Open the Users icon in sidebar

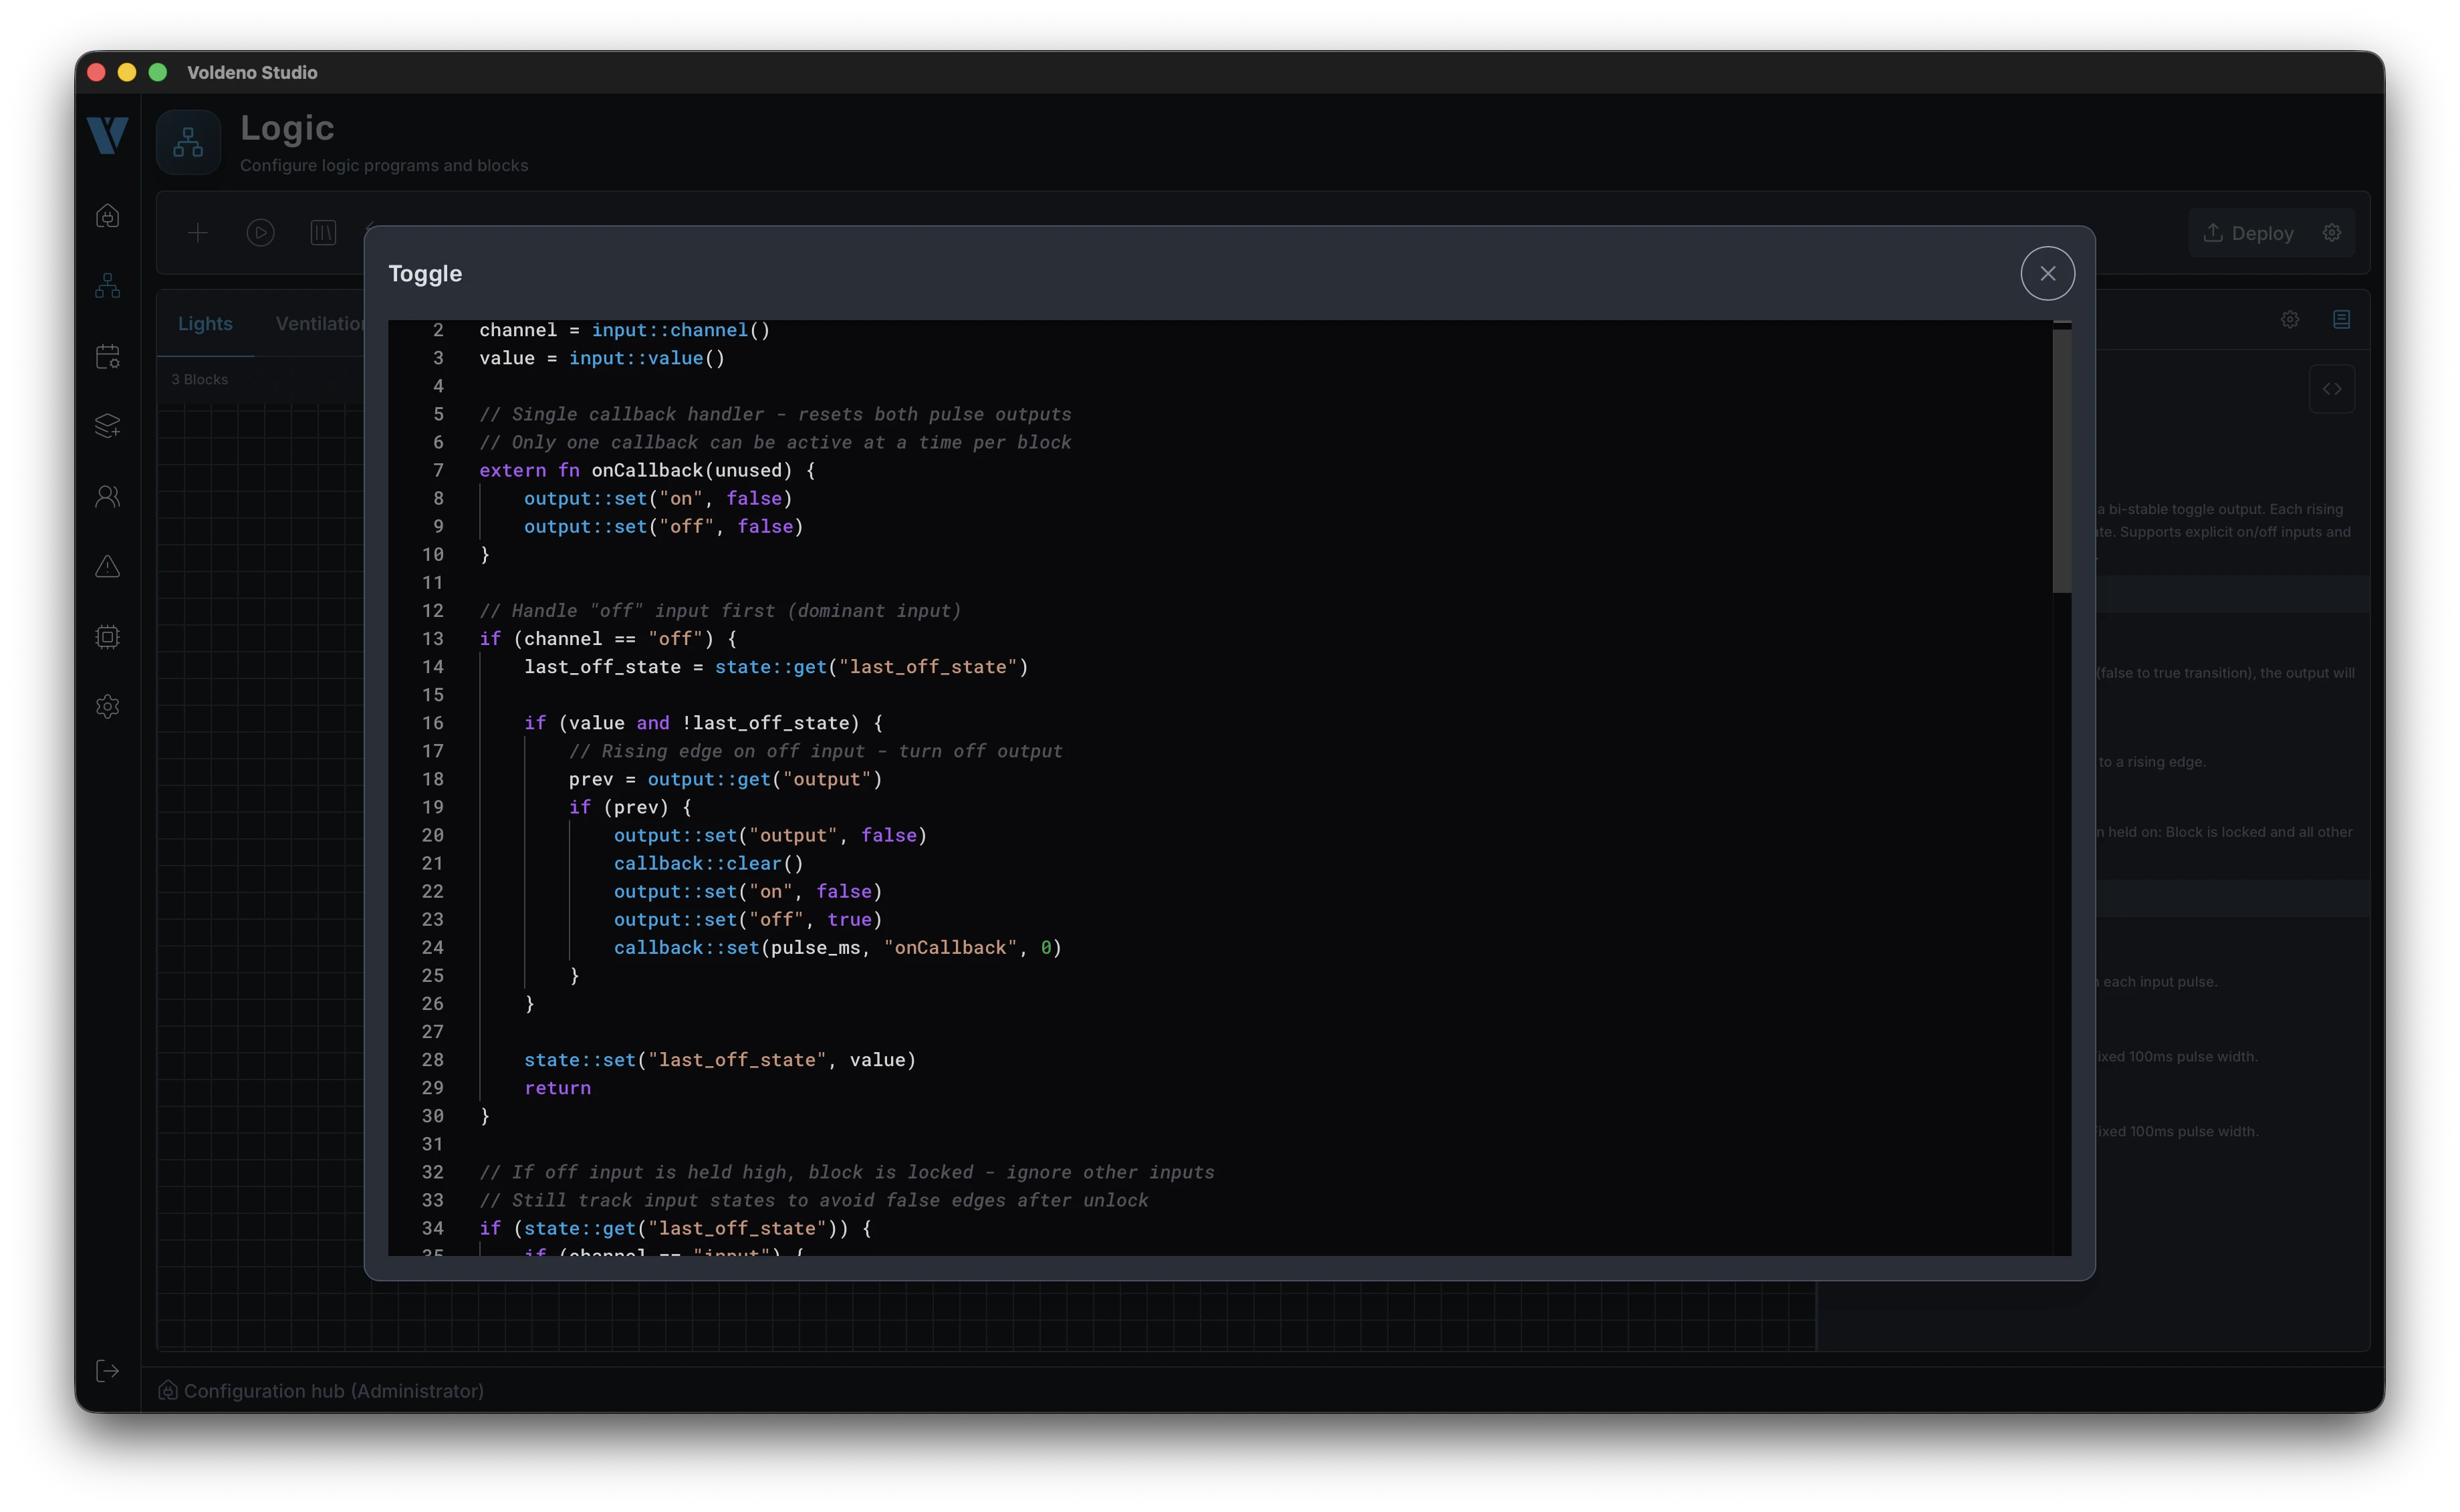pyautogui.click(x=108, y=496)
